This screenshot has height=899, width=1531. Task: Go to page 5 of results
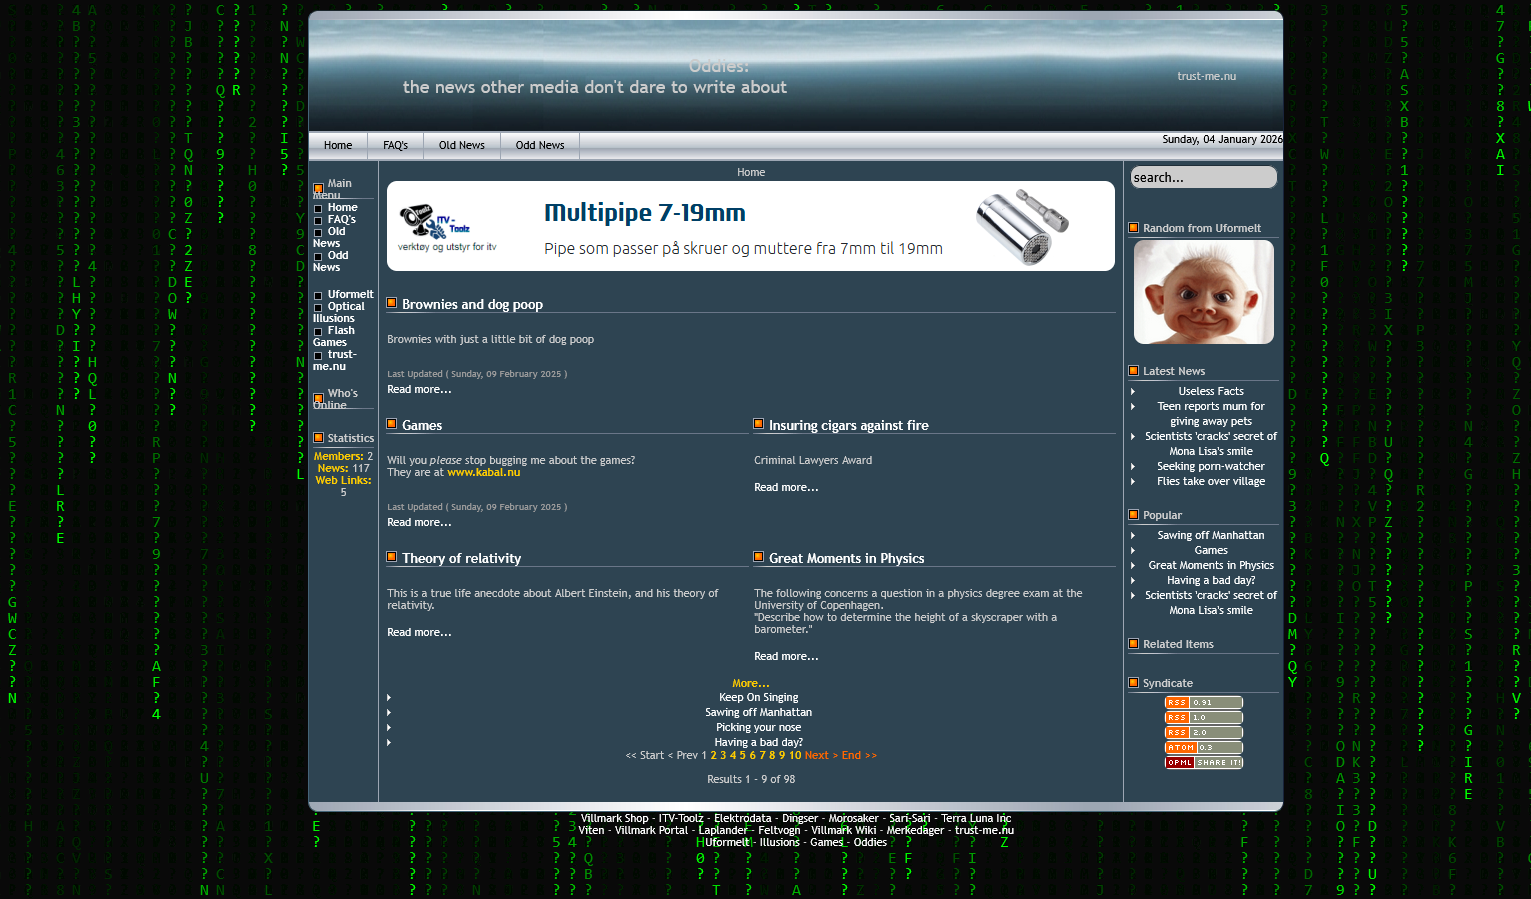742,756
